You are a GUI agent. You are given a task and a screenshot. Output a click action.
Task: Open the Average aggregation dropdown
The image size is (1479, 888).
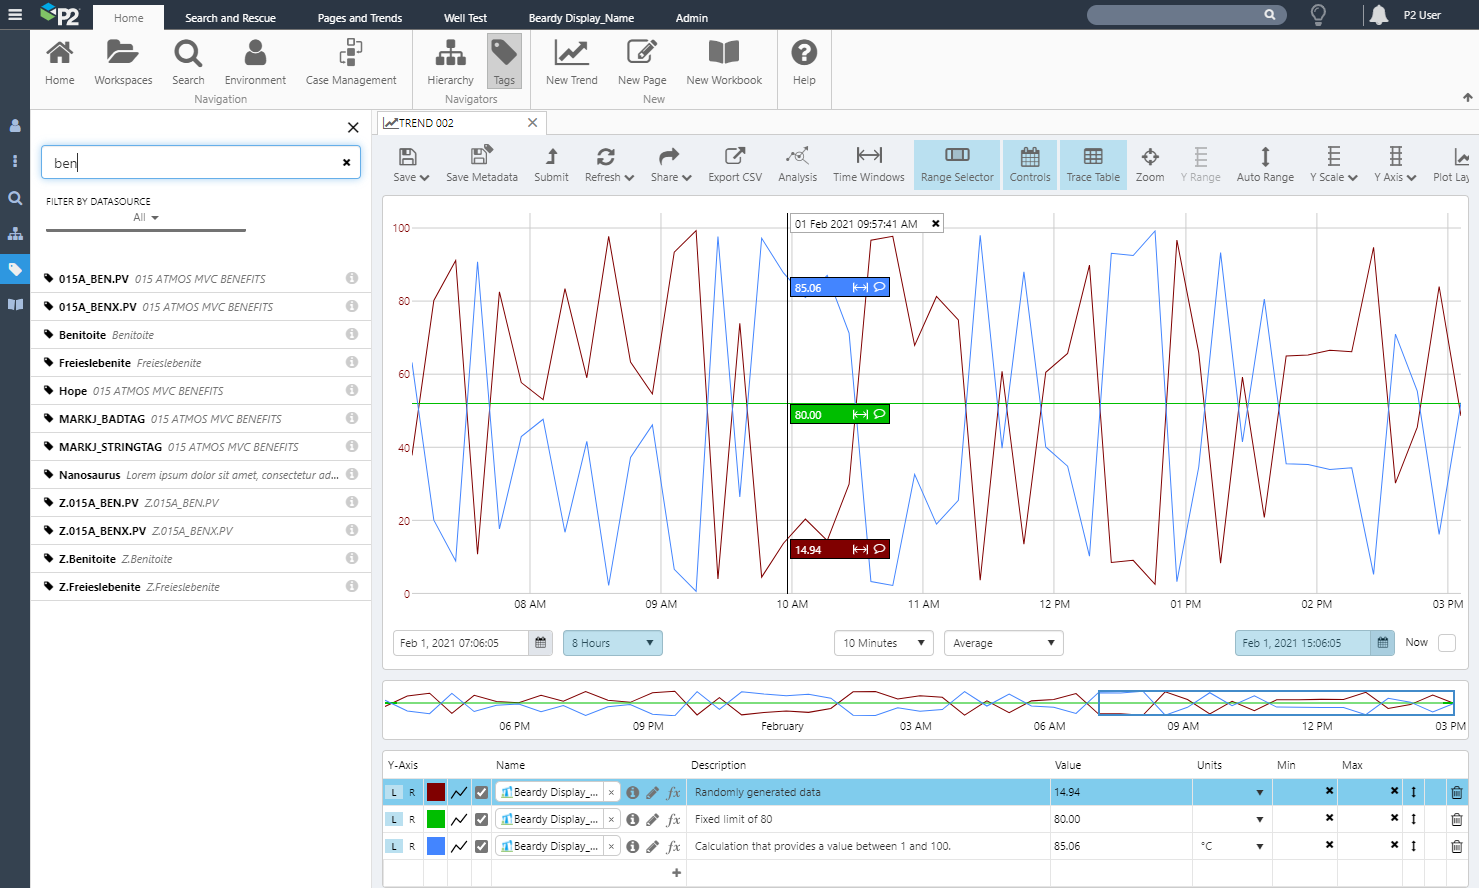tap(1003, 643)
